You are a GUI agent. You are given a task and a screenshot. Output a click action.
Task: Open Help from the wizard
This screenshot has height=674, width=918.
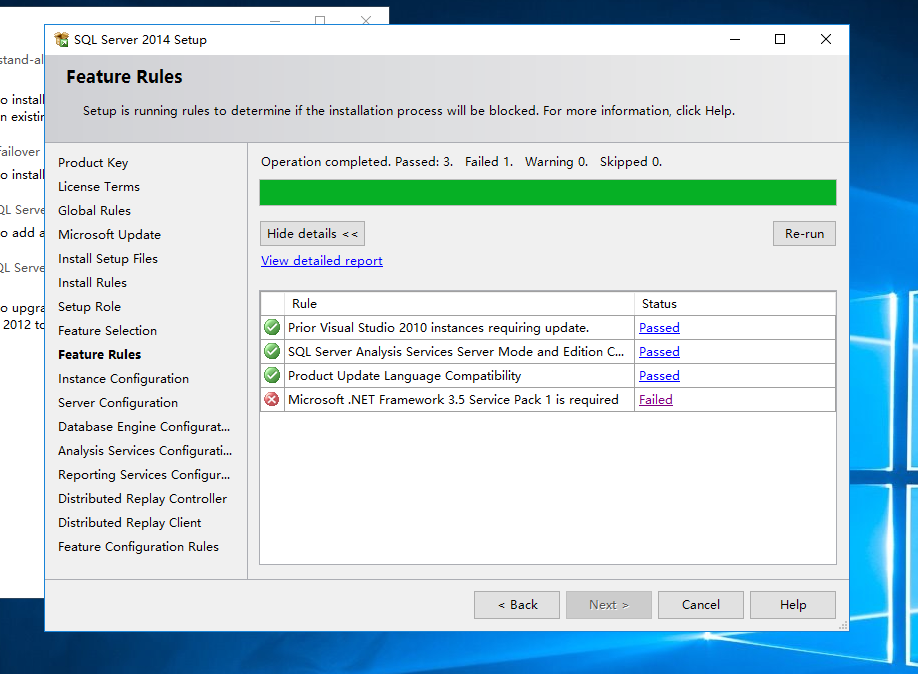point(792,604)
